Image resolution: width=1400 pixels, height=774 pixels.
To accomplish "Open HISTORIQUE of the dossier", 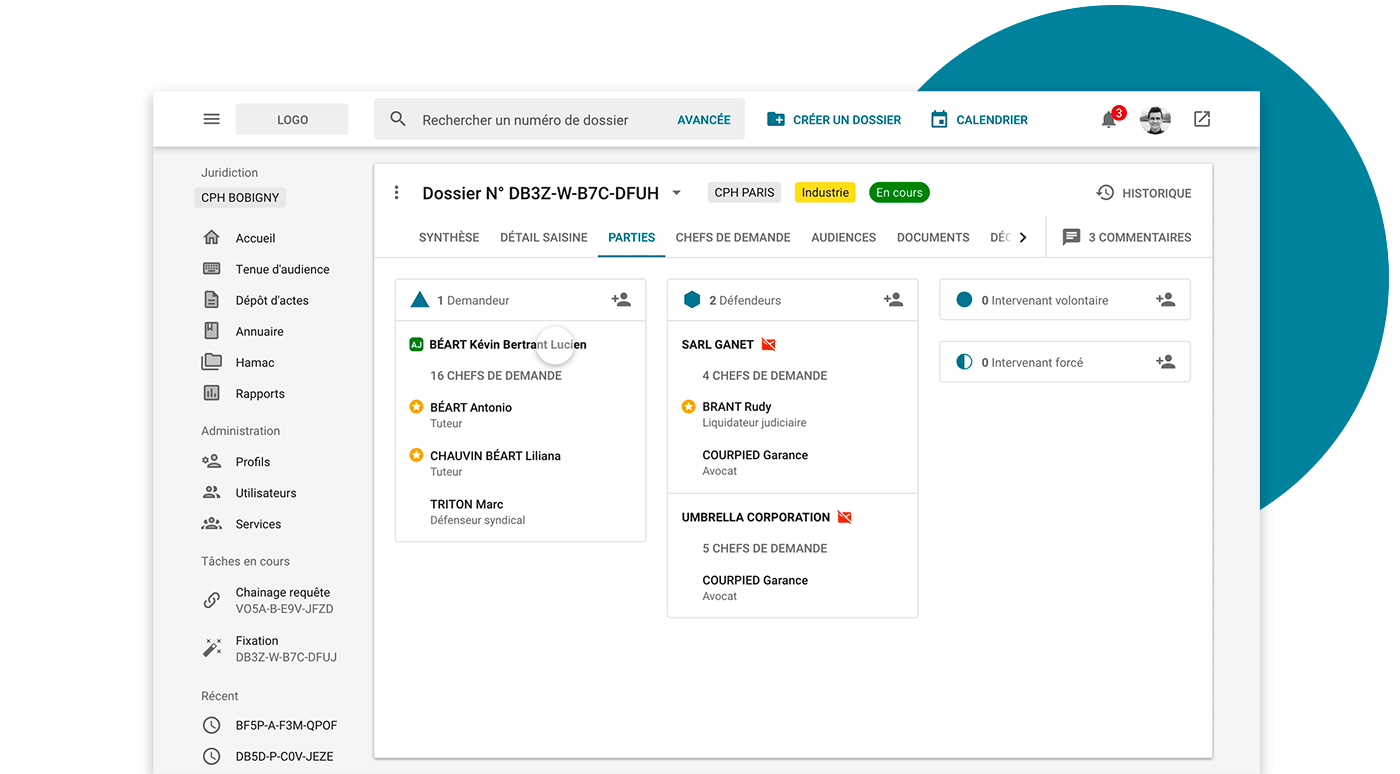I will 1144,193.
